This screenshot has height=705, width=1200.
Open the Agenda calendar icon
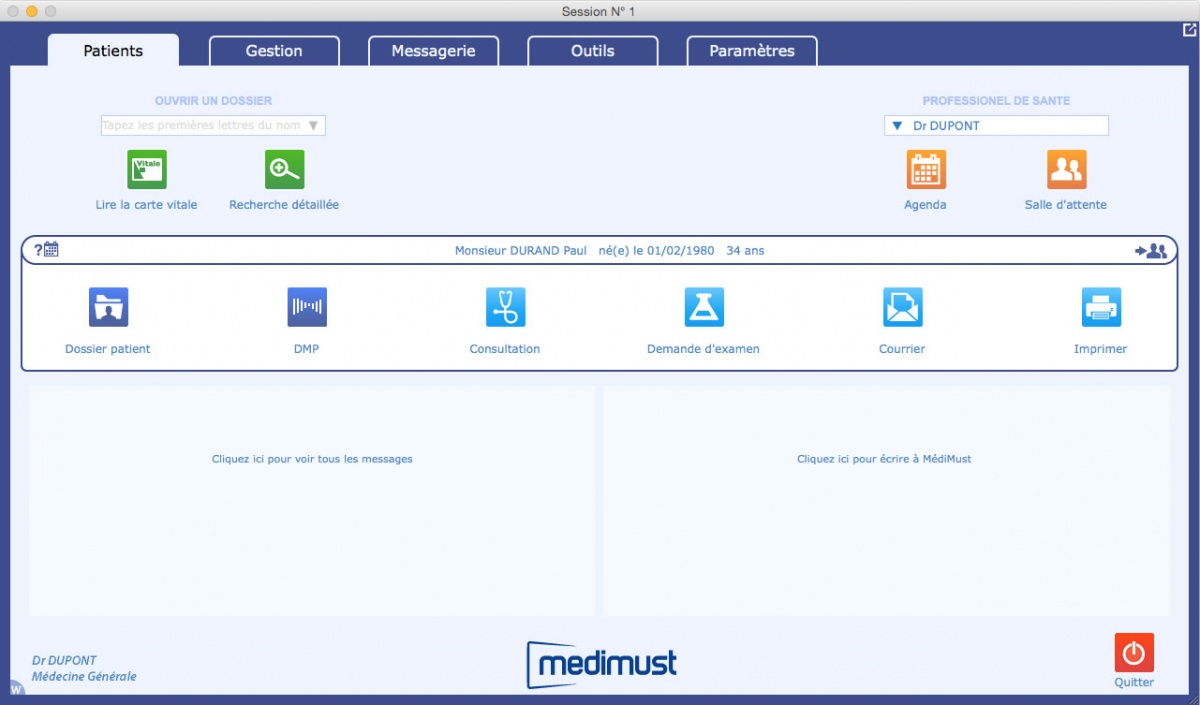click(x=926, y=170)
